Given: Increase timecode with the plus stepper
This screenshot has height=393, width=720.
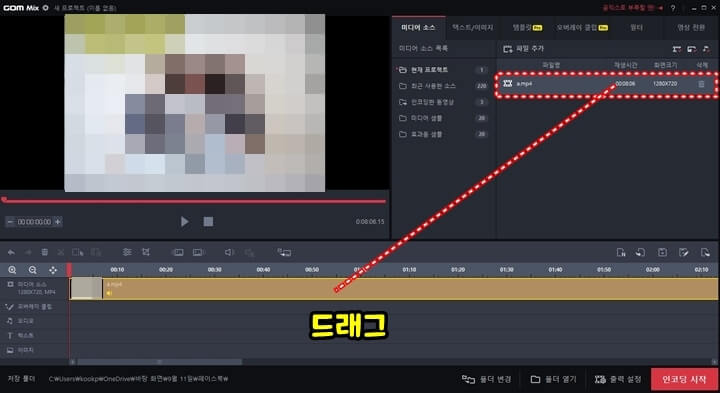Looking at the screenshot, I should coord(57,222).
